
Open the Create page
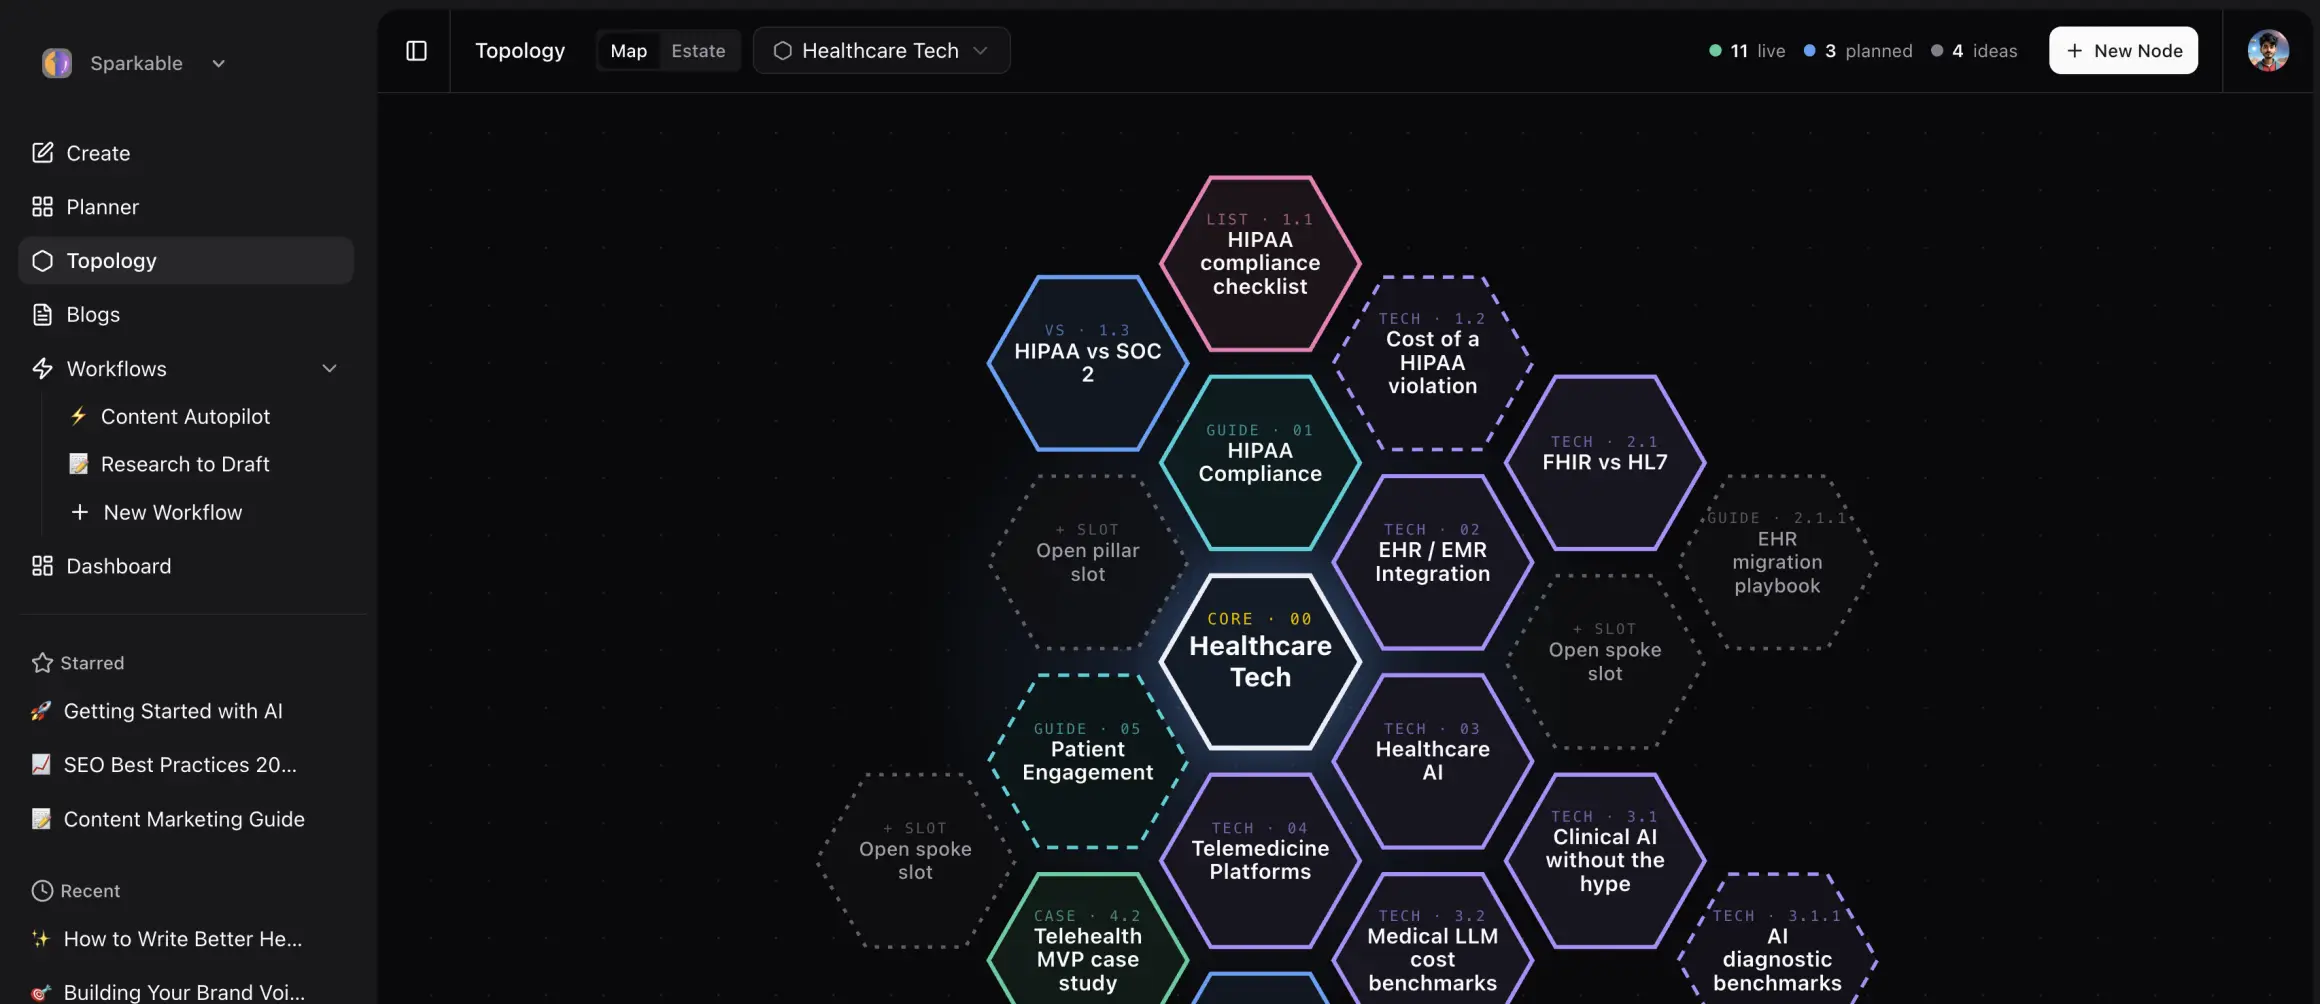pyautogui.click(x=186, y=153)
